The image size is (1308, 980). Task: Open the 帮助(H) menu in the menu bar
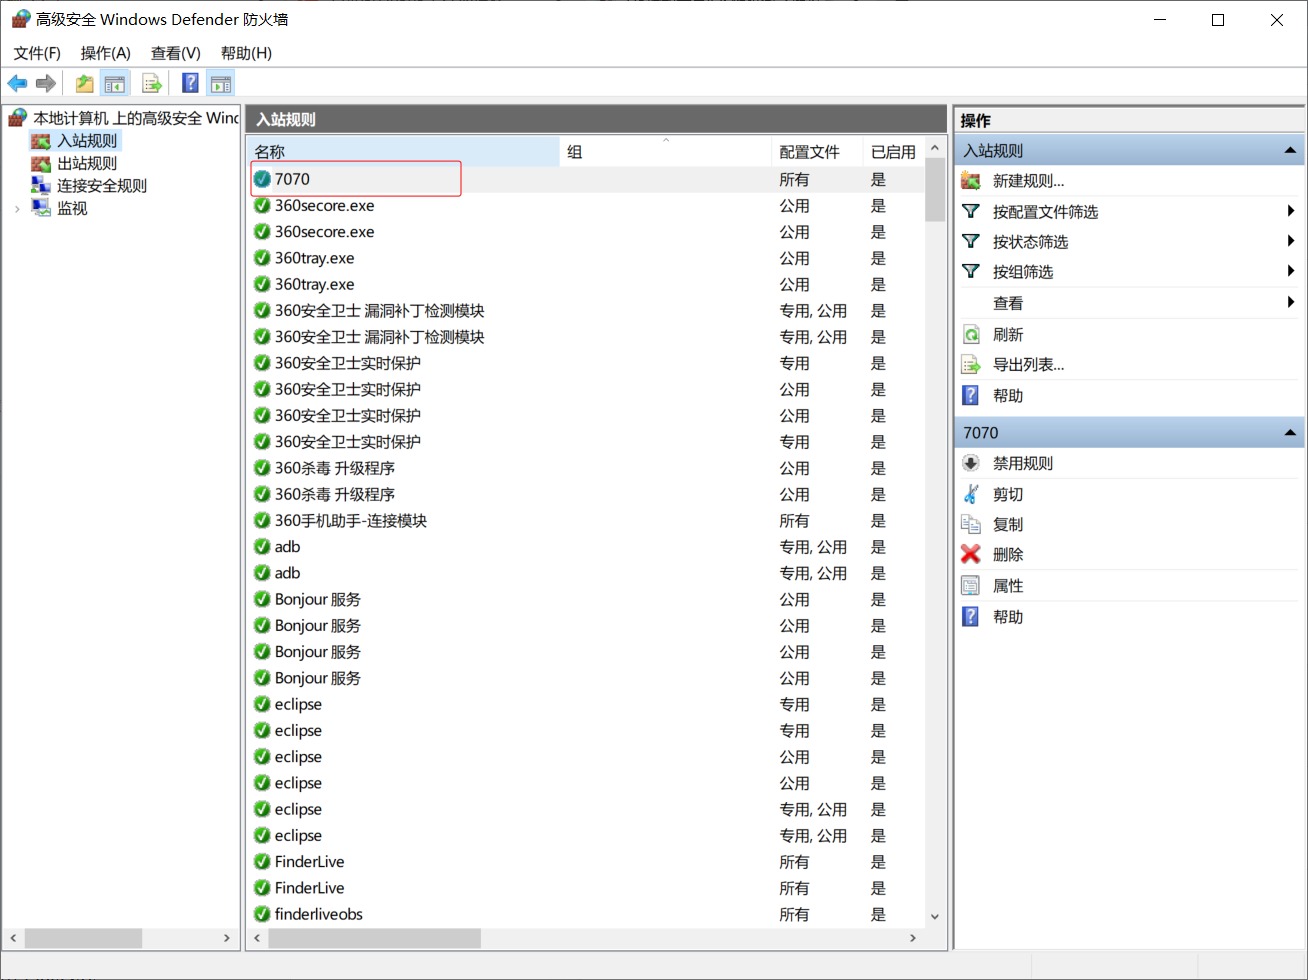click(246, 53)
